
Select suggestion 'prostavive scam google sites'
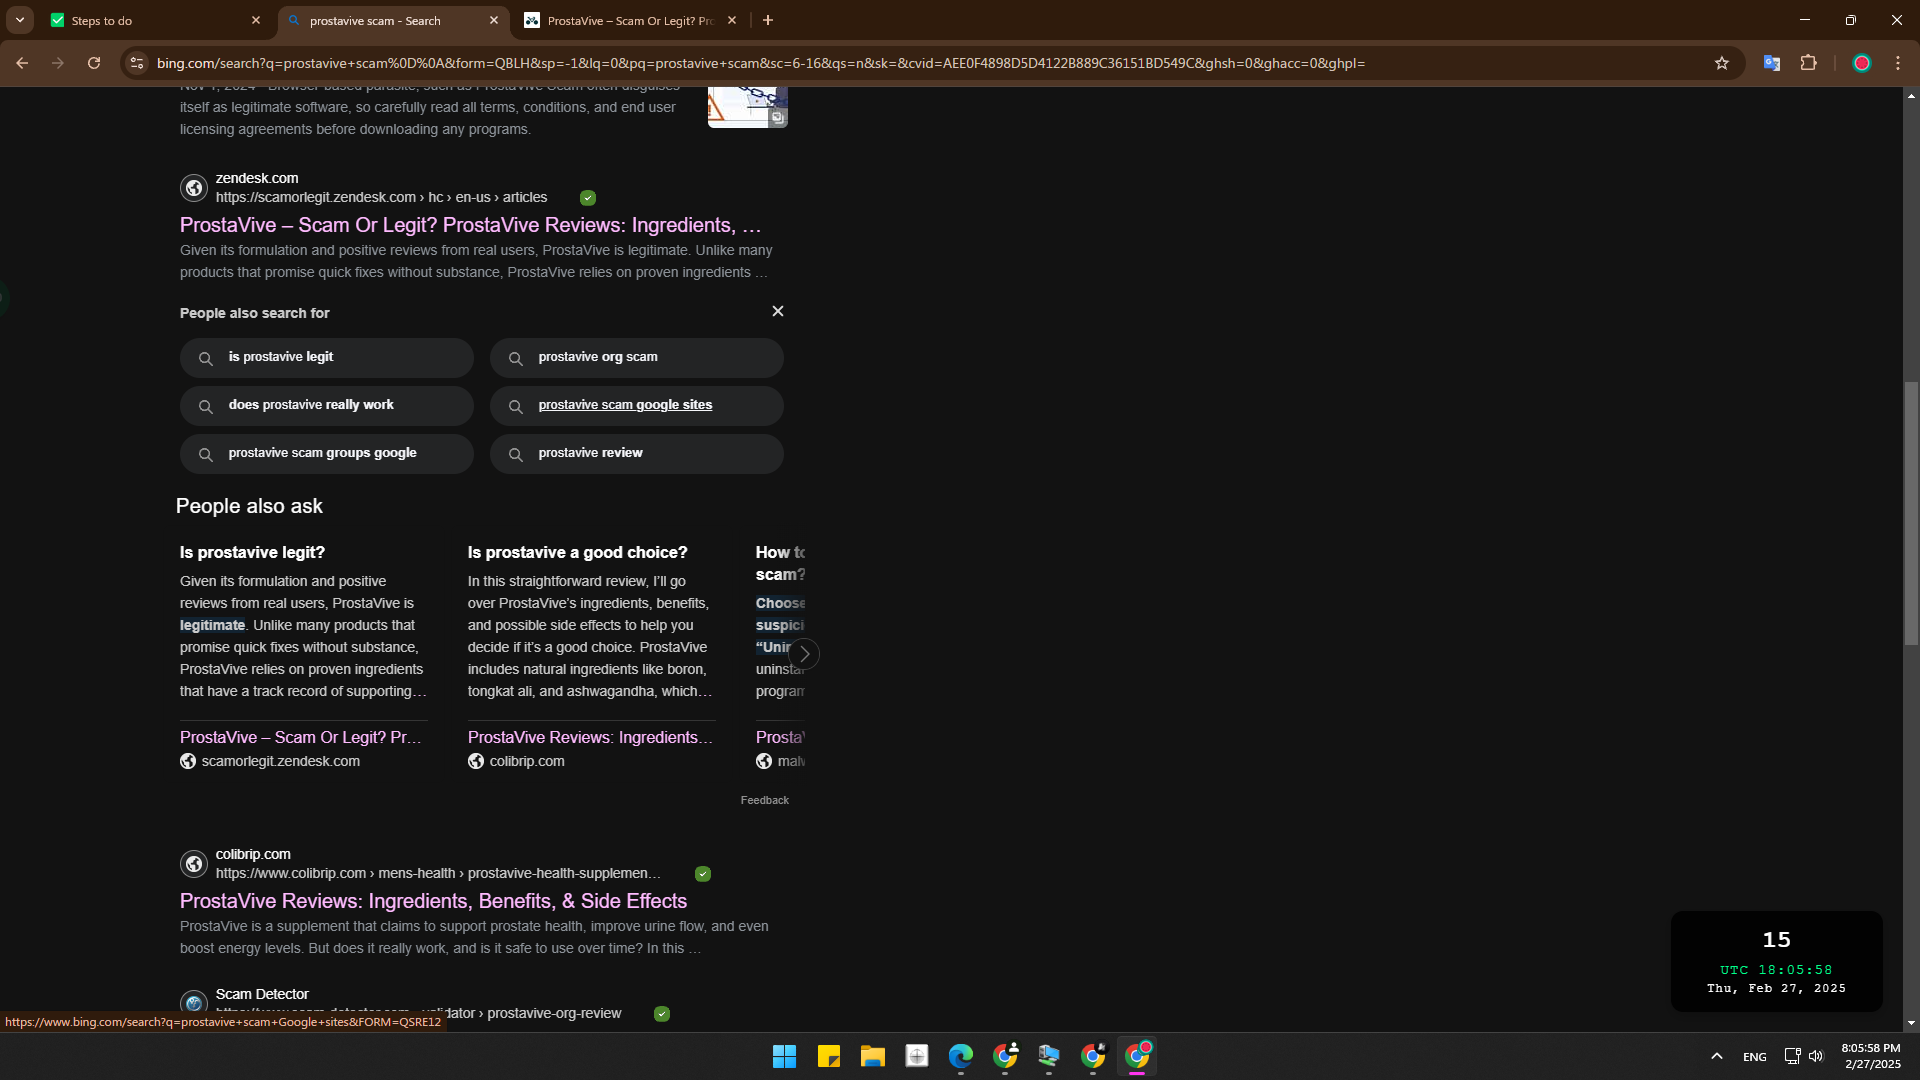click(x=637, y=405)
